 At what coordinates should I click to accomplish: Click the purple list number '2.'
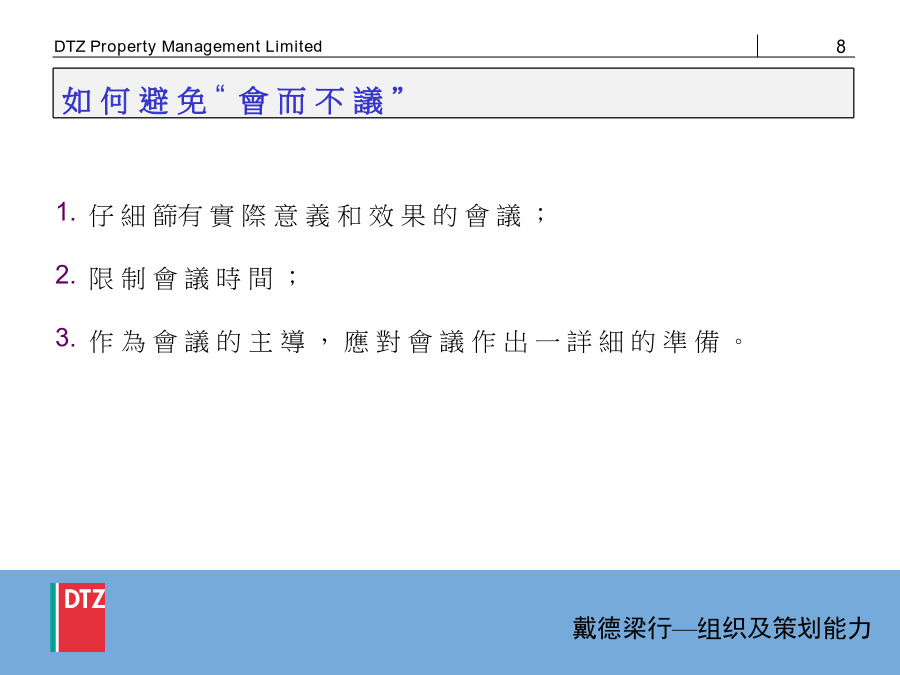coord(65,274)
